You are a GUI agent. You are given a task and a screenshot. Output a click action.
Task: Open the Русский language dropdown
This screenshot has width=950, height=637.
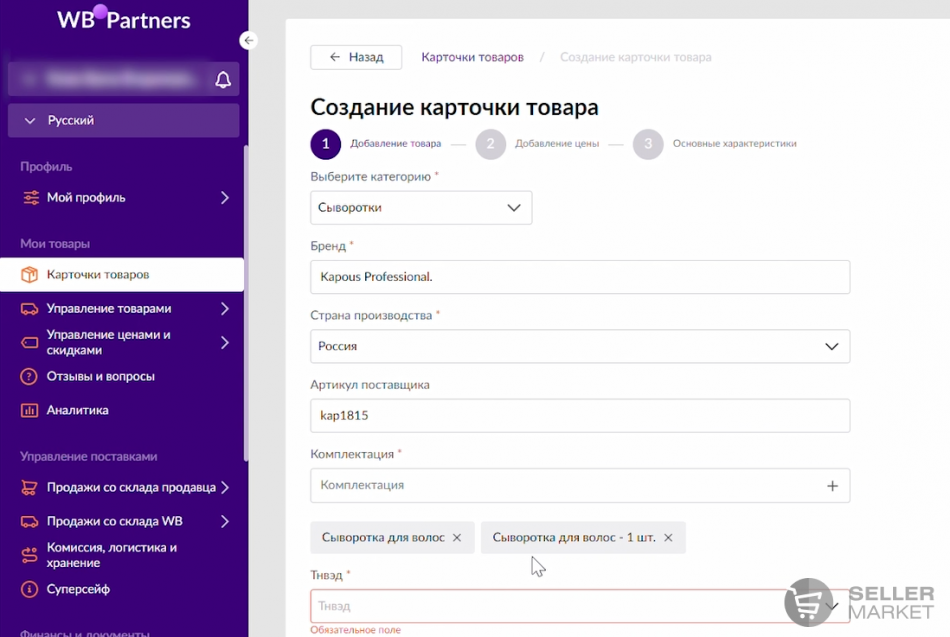coord(123,120)
